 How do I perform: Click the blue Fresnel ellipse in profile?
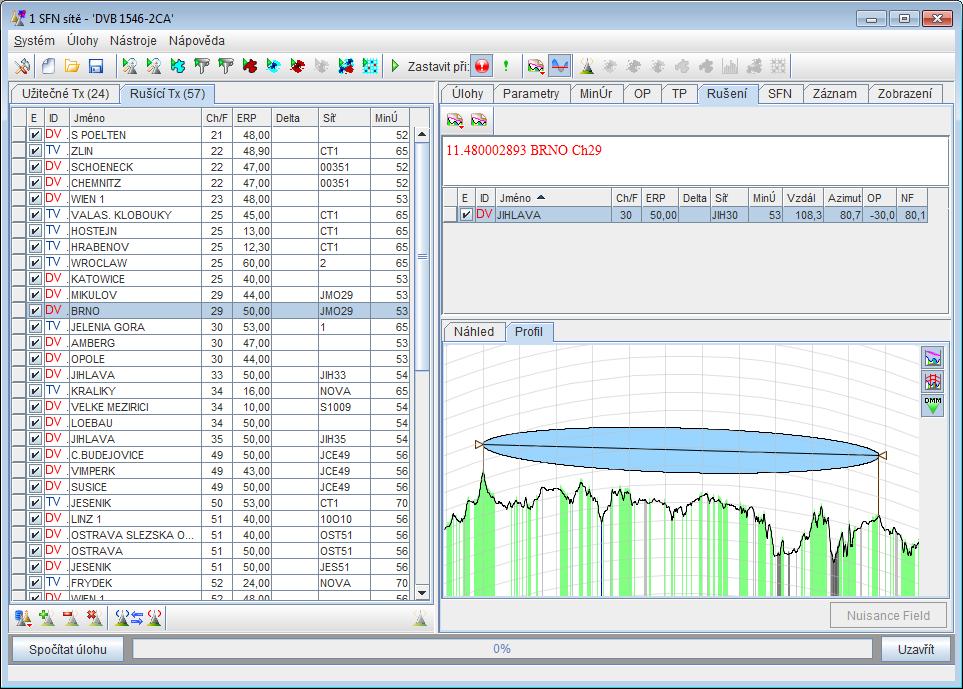click(680, 450)
